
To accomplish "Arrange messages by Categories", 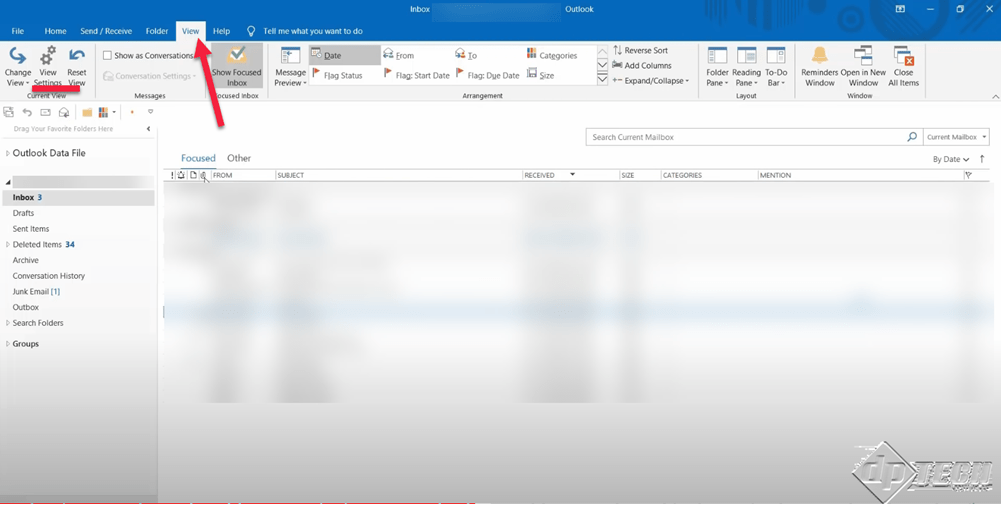I will [x=552, y=56].
